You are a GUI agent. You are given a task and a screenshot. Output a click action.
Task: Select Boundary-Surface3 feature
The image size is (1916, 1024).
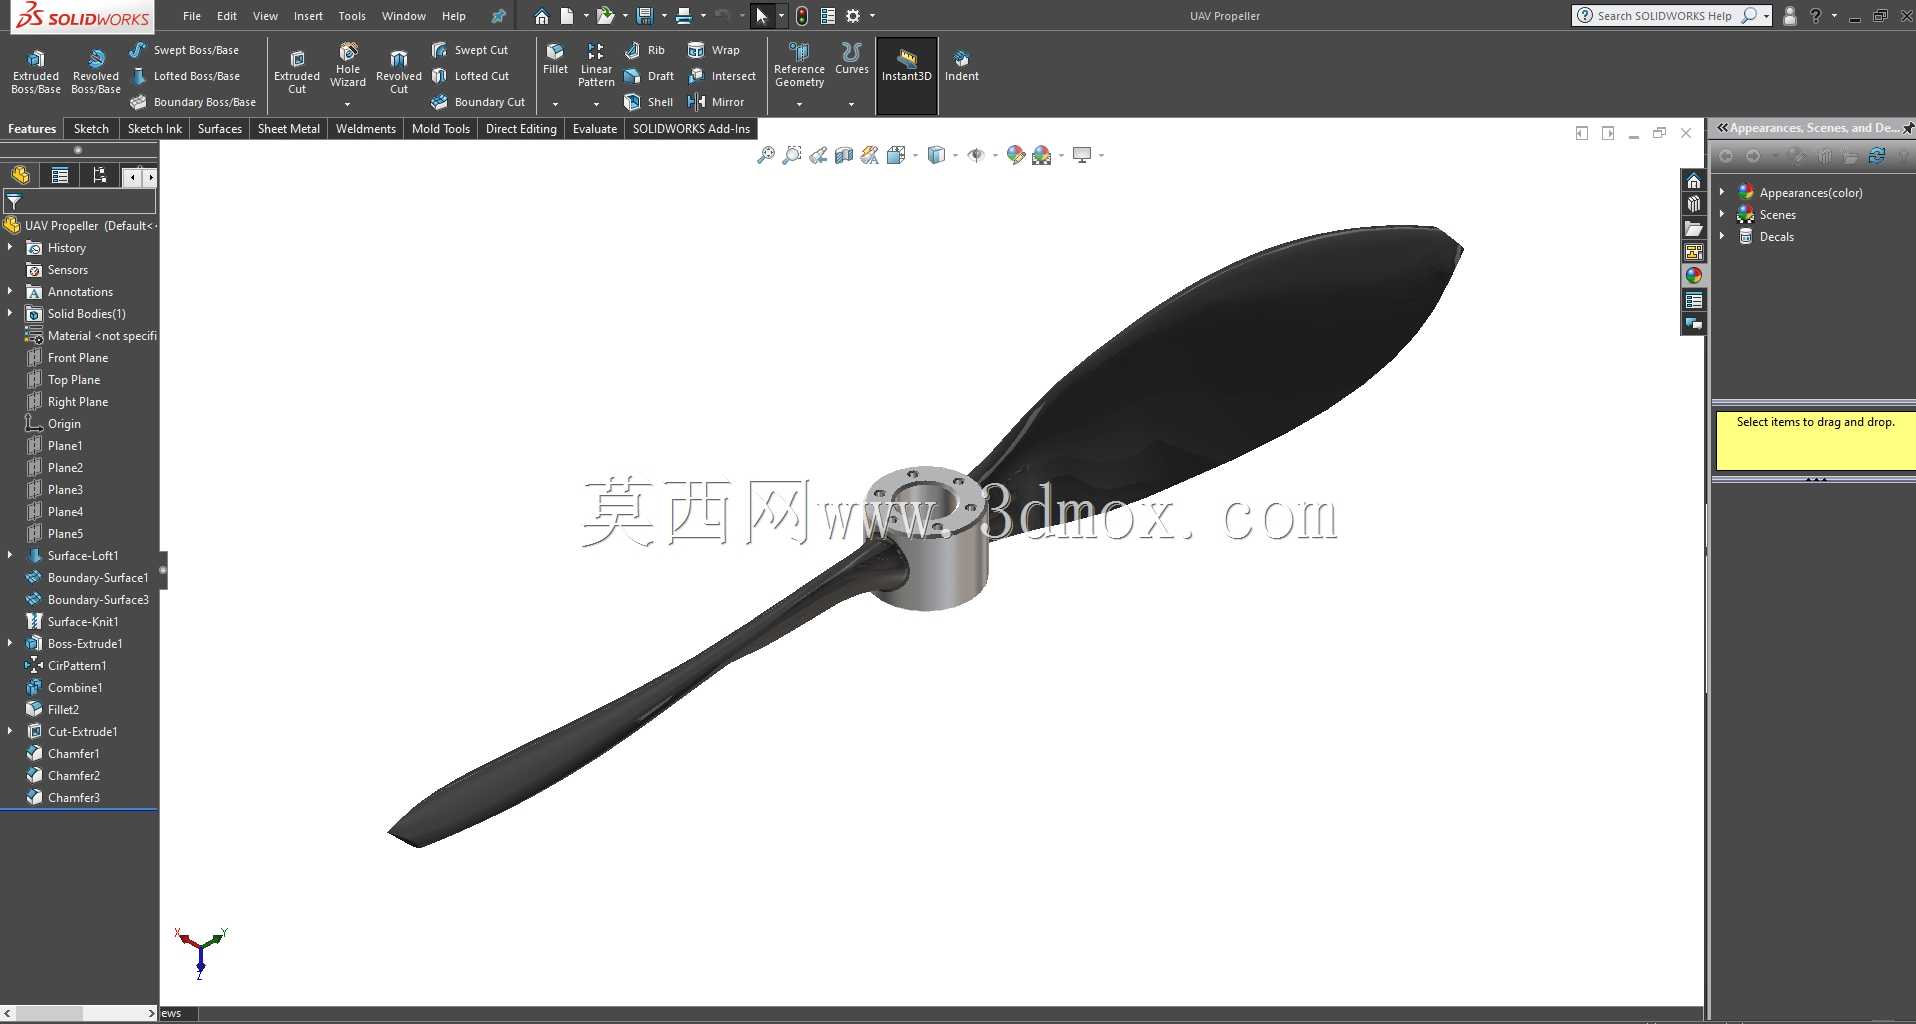coord(98,599)
